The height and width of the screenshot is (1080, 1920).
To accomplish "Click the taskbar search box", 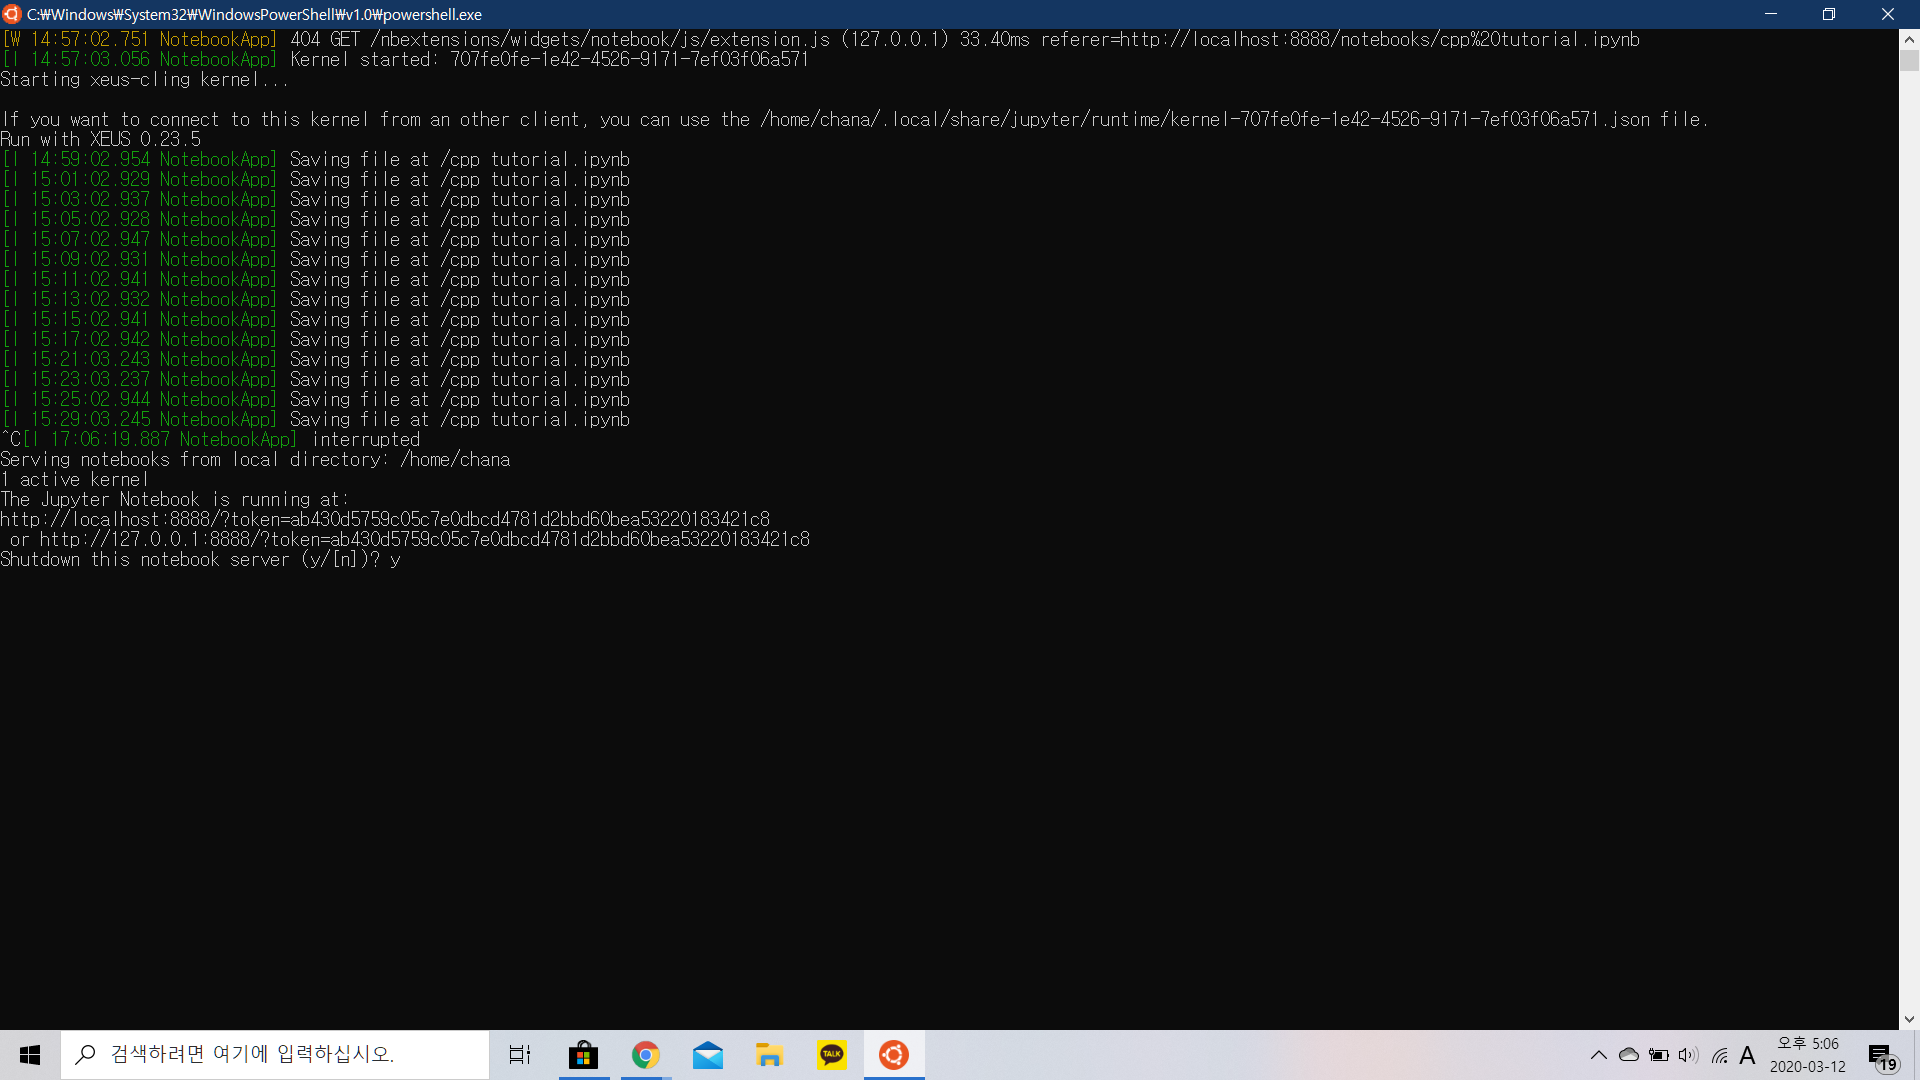I will point(275,1055).
